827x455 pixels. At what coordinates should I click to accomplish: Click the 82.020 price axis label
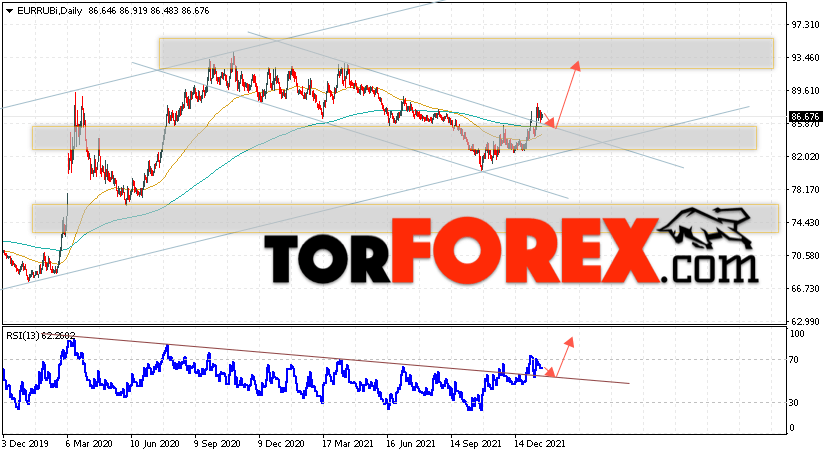[805, 157]
